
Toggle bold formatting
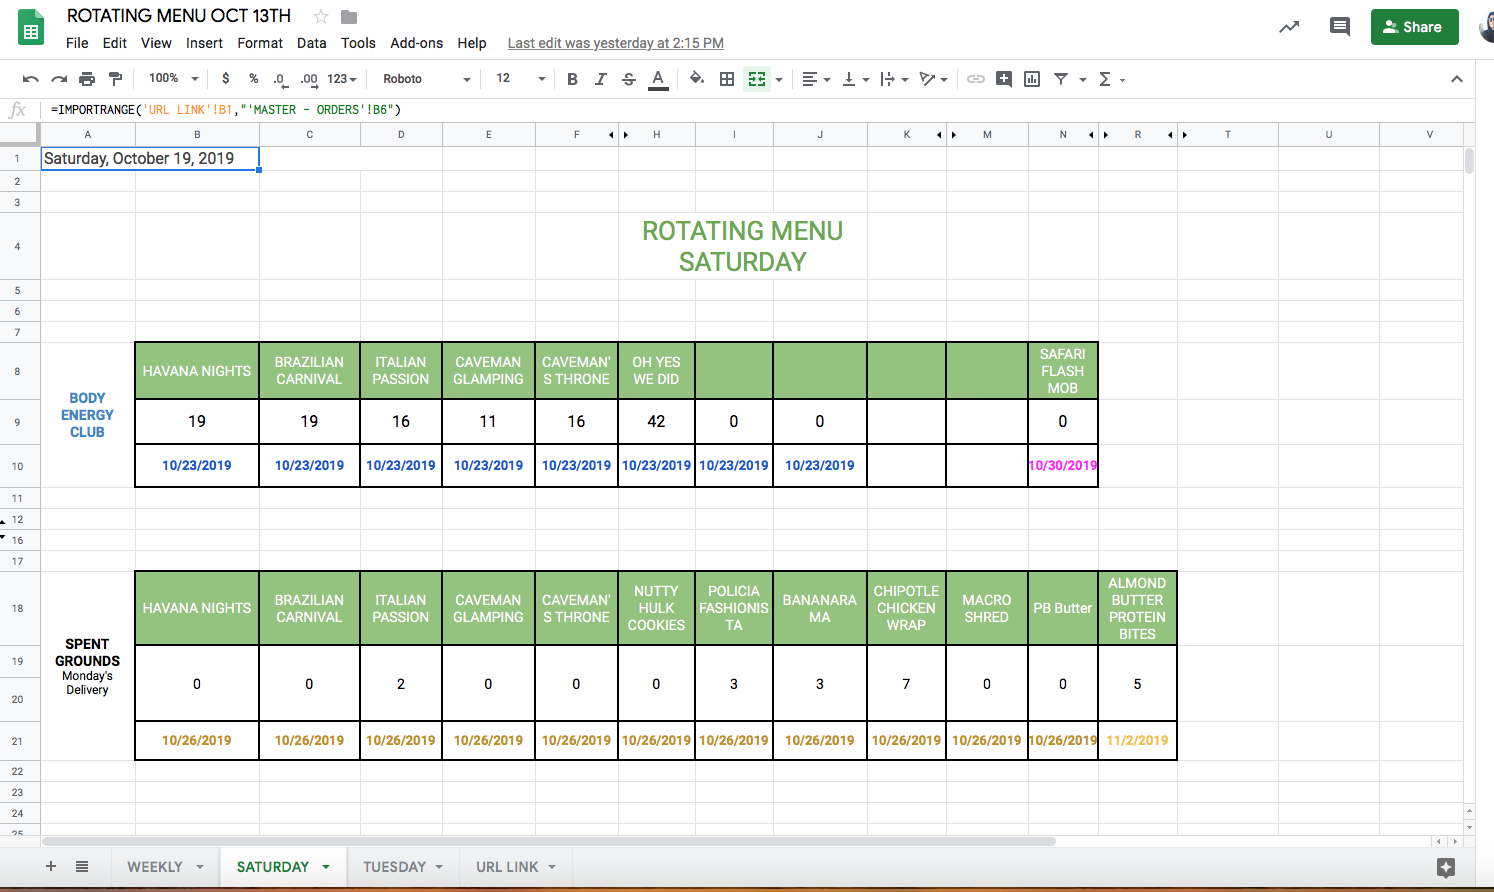pos(572,79)
